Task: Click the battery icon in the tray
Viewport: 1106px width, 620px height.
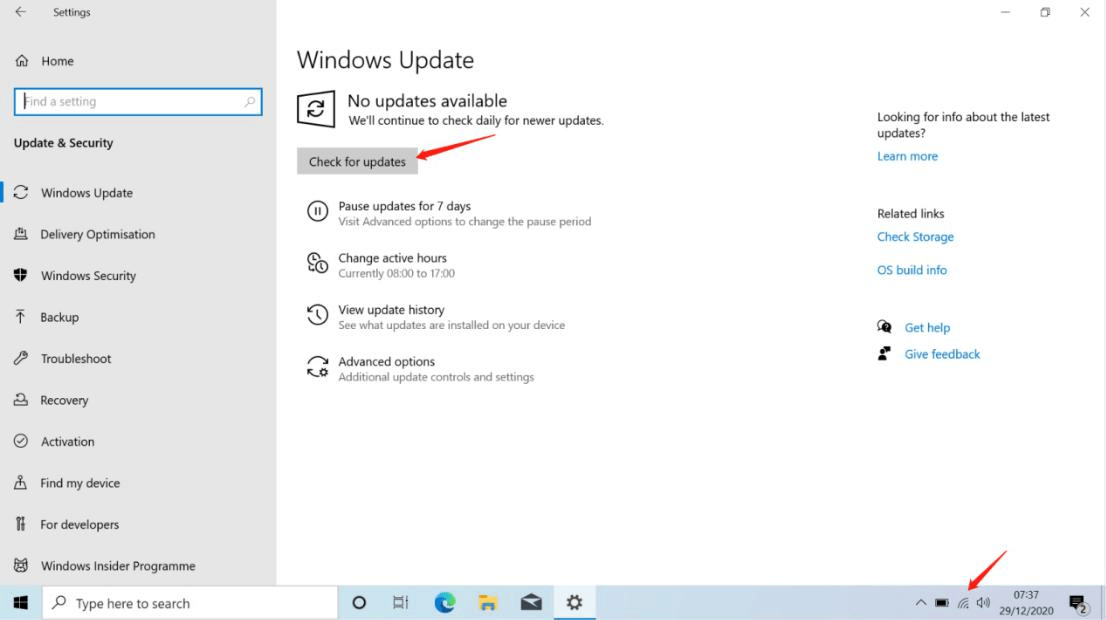Action: (x=942, y=603)
